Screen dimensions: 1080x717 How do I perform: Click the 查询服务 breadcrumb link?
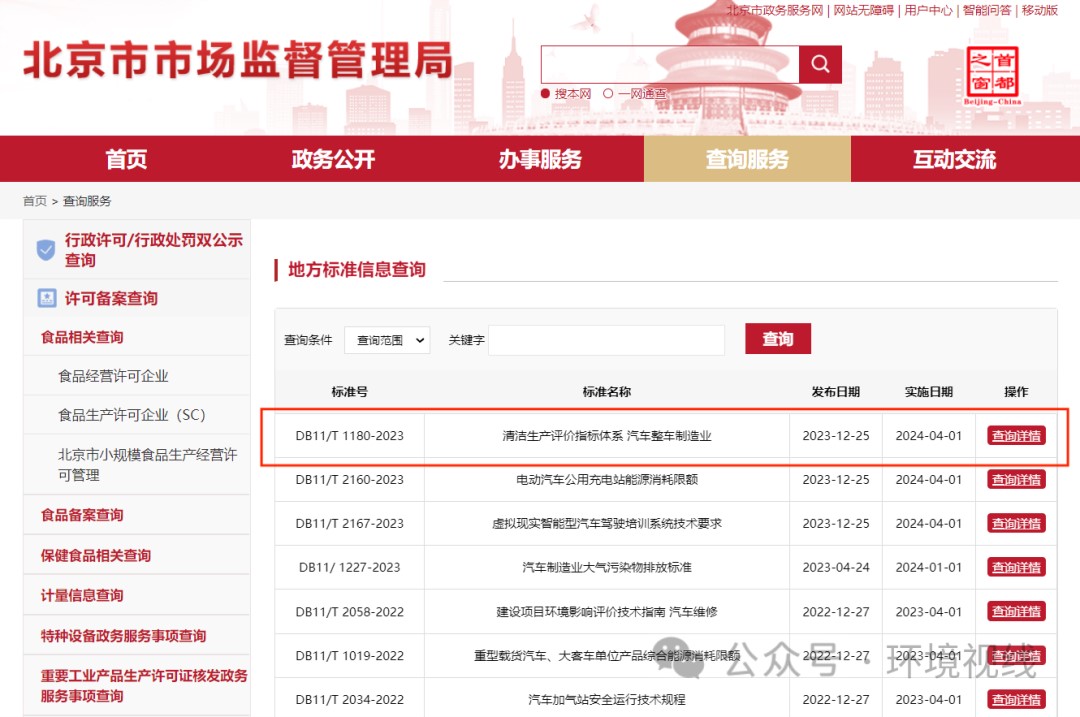[87, 201]
